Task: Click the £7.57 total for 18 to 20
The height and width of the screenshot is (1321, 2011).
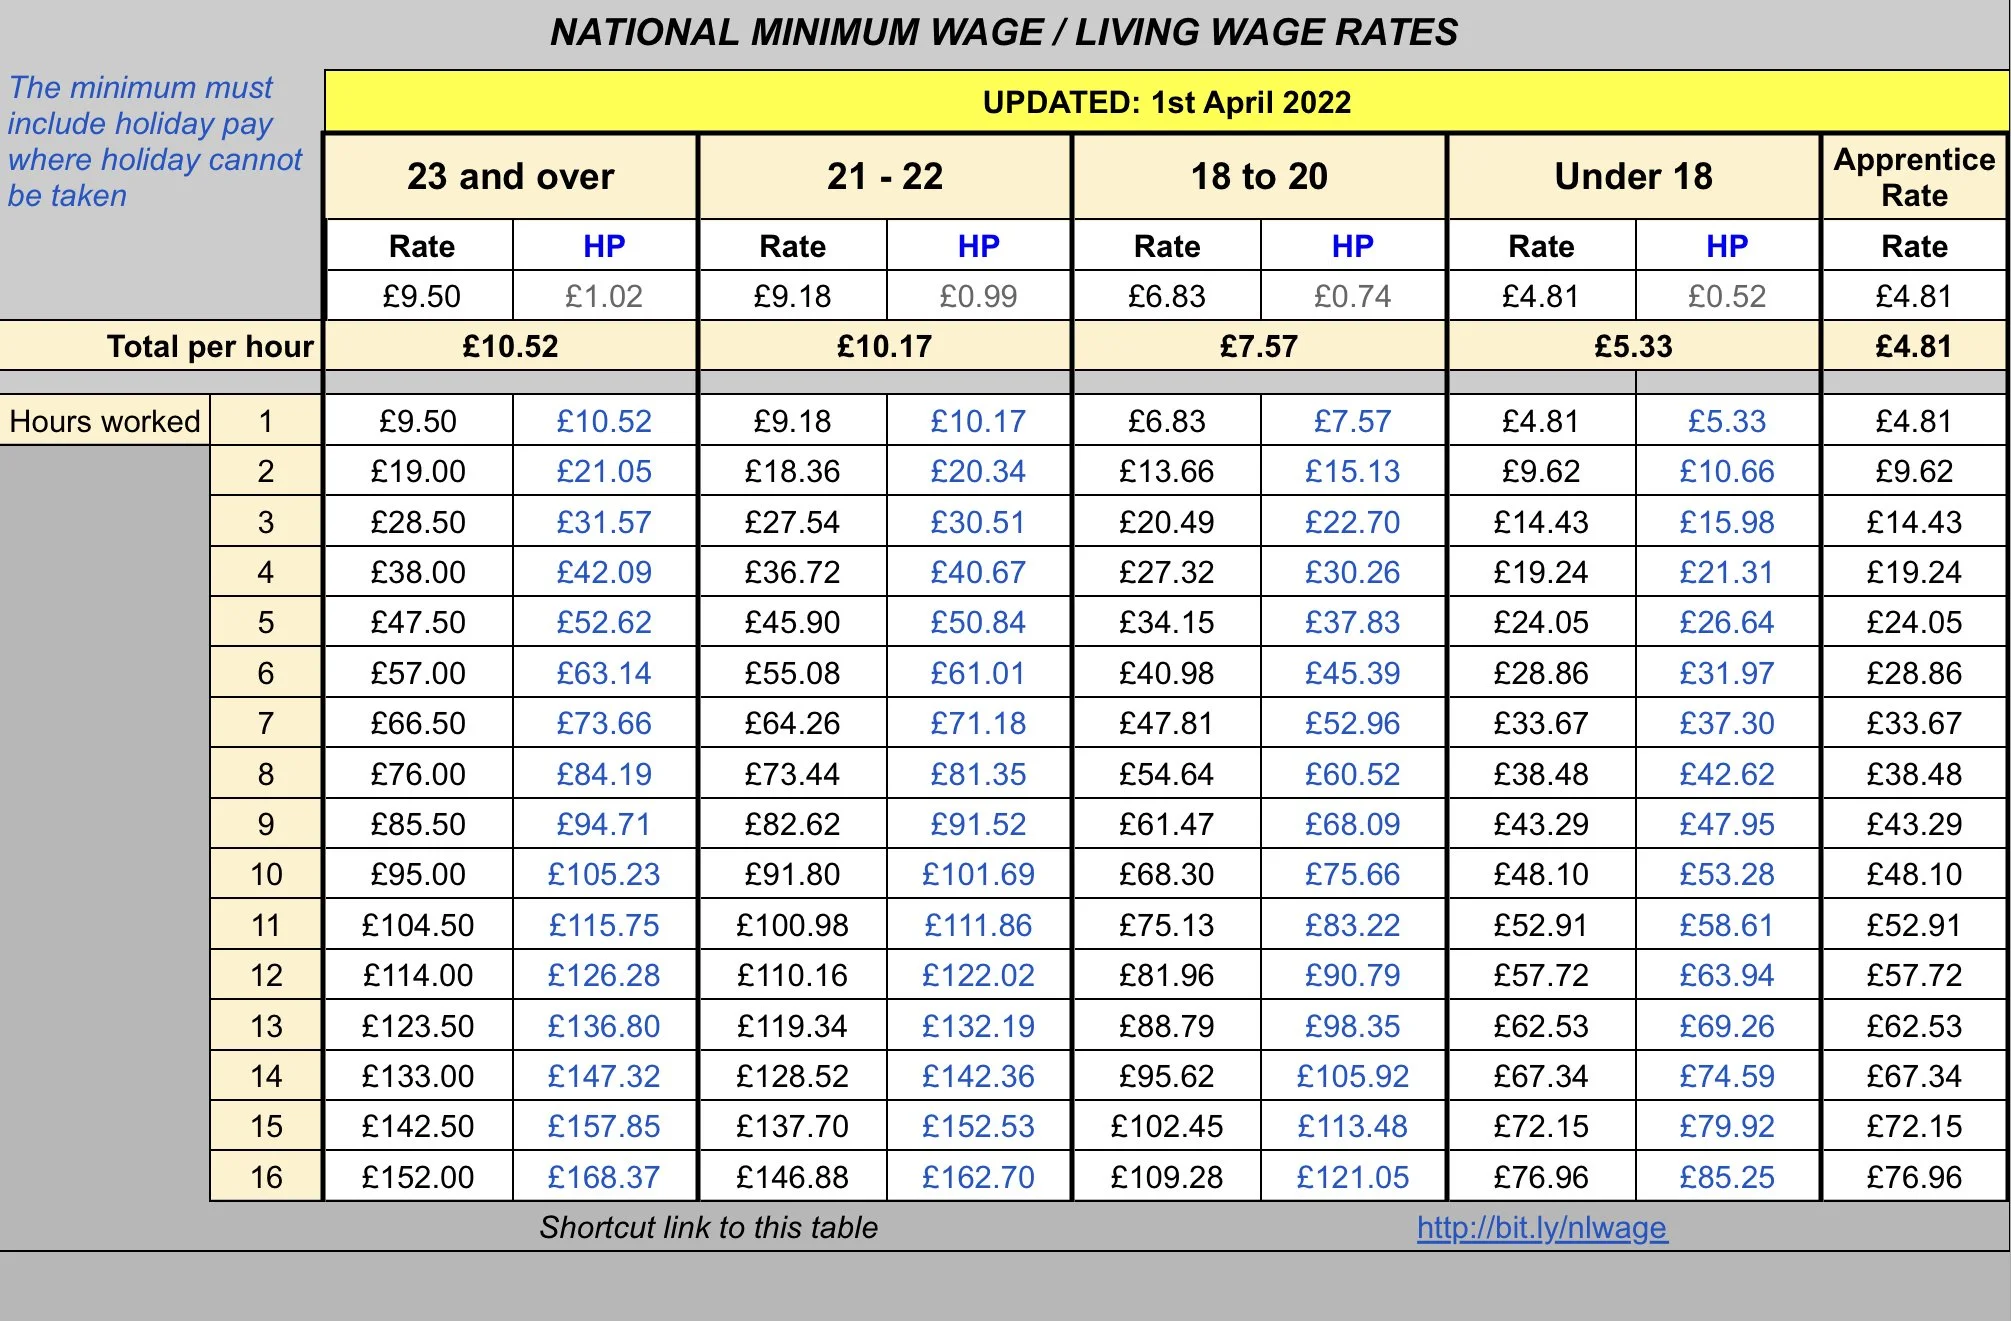Action: [1258, 346]
